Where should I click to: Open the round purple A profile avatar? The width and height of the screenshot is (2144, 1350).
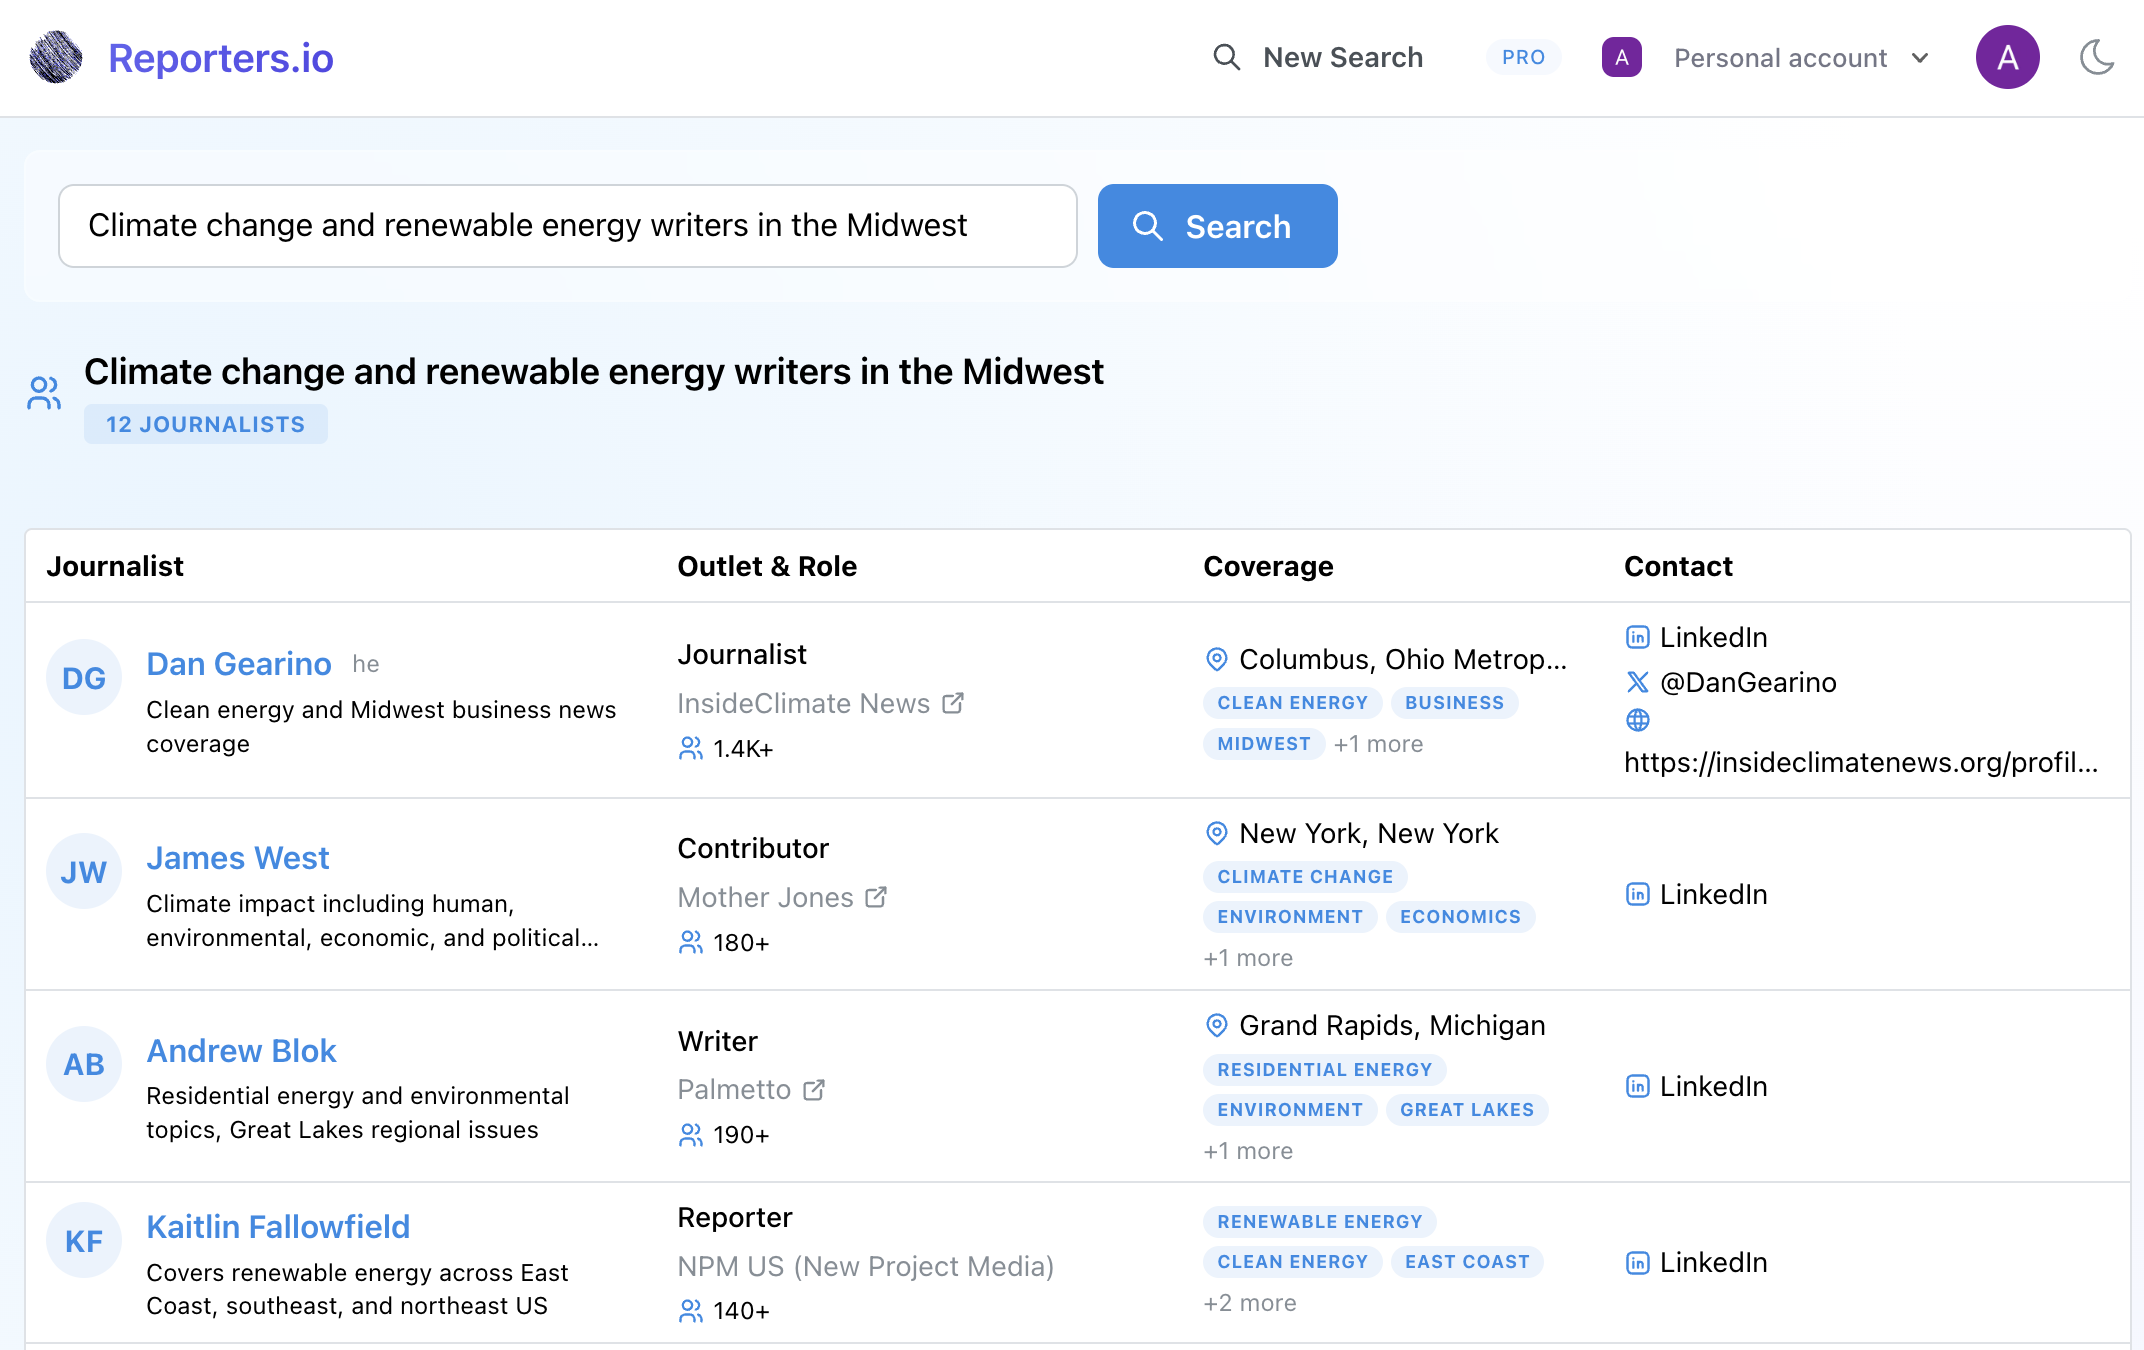click(2007, 57)
